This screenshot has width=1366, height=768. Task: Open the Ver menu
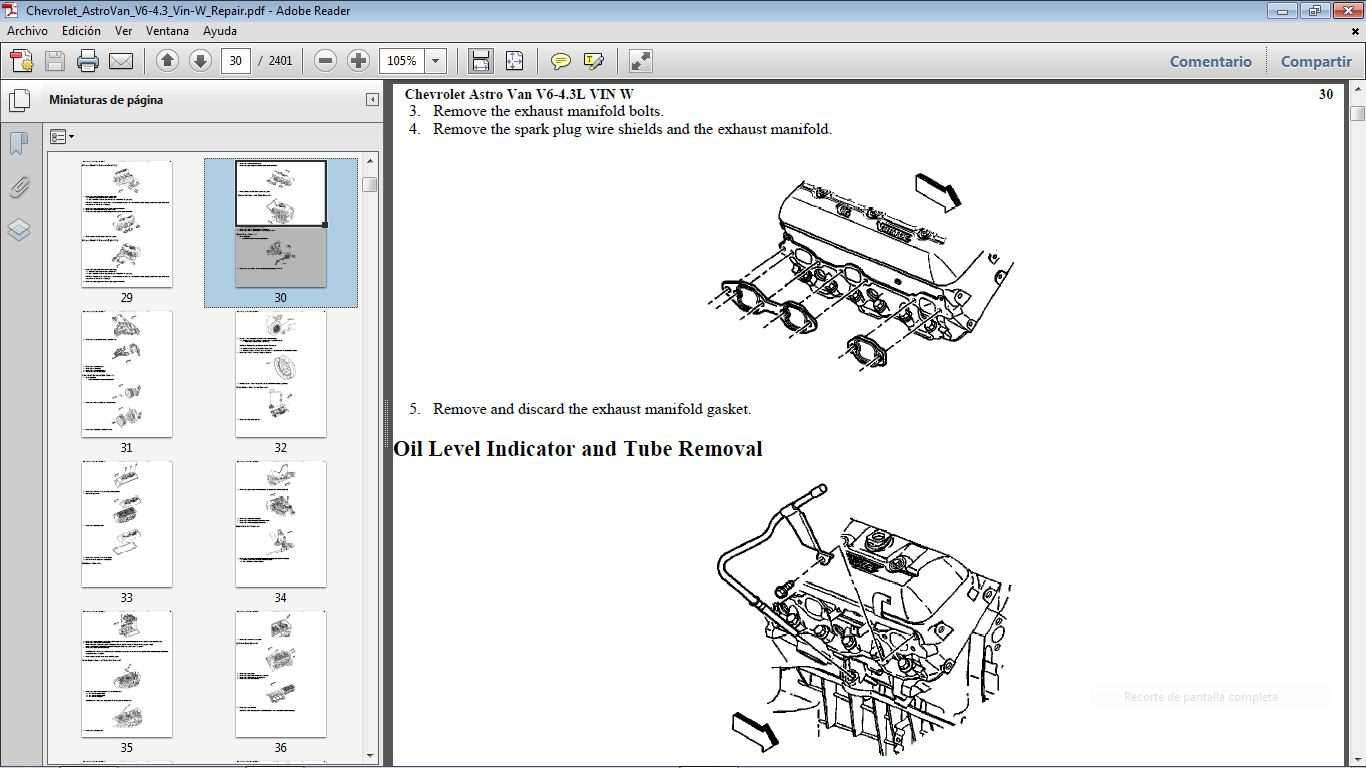[123, 31]
